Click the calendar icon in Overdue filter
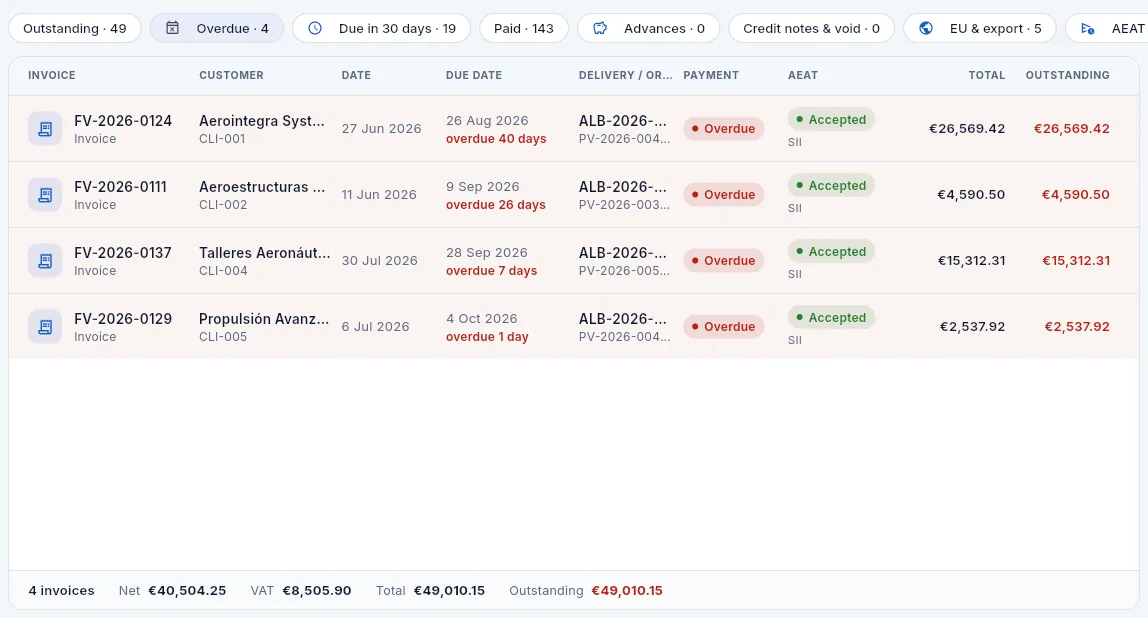 (172, 28)
